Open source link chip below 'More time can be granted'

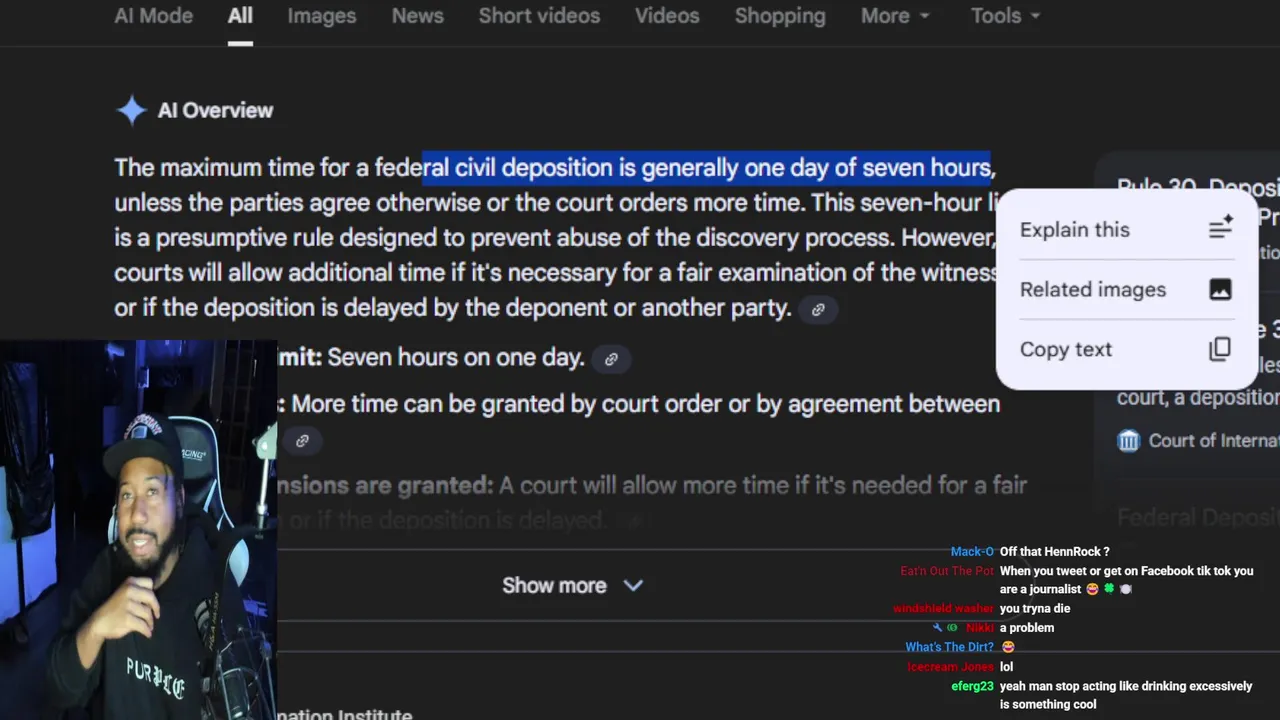click(x=302, y=440)
